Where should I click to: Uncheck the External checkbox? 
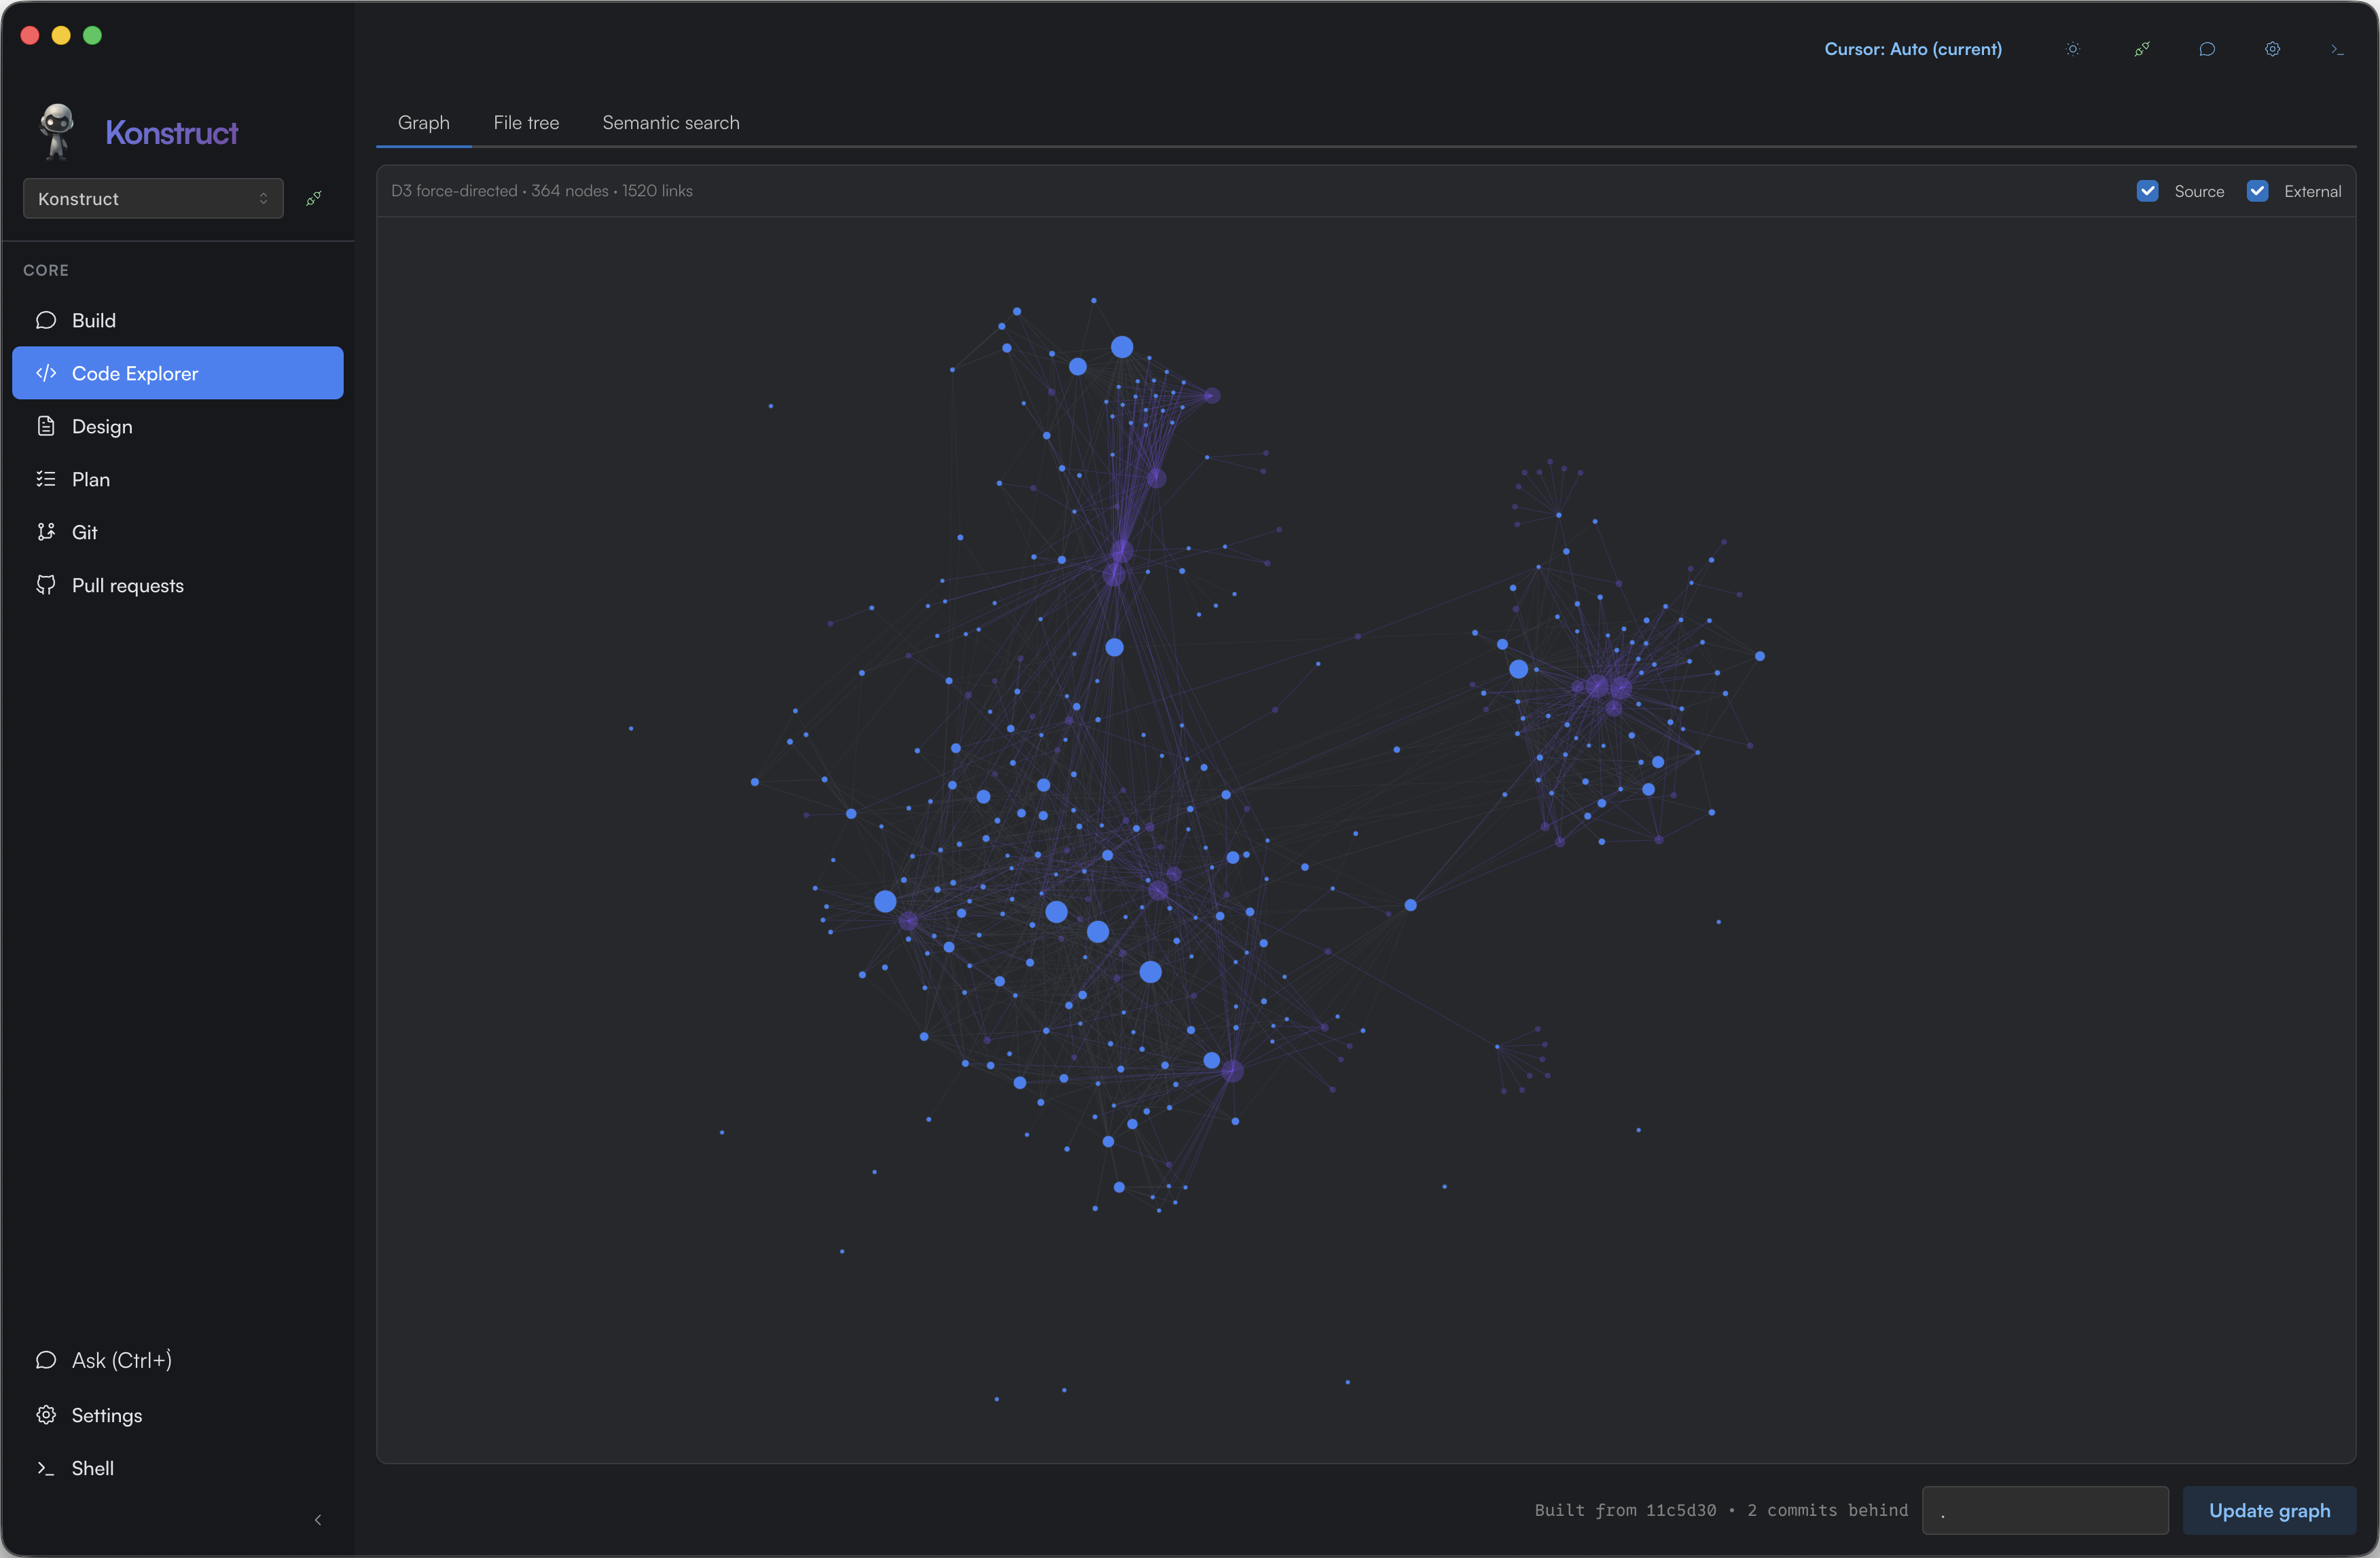2257,191
